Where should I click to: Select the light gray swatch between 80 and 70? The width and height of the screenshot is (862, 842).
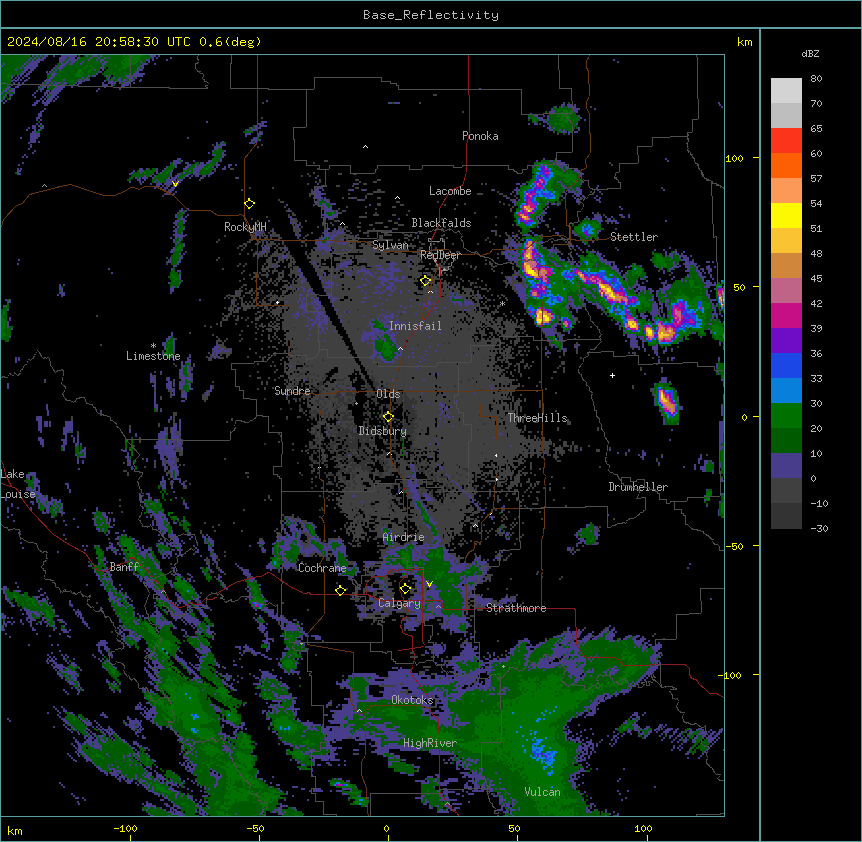(x=786, y=91)
